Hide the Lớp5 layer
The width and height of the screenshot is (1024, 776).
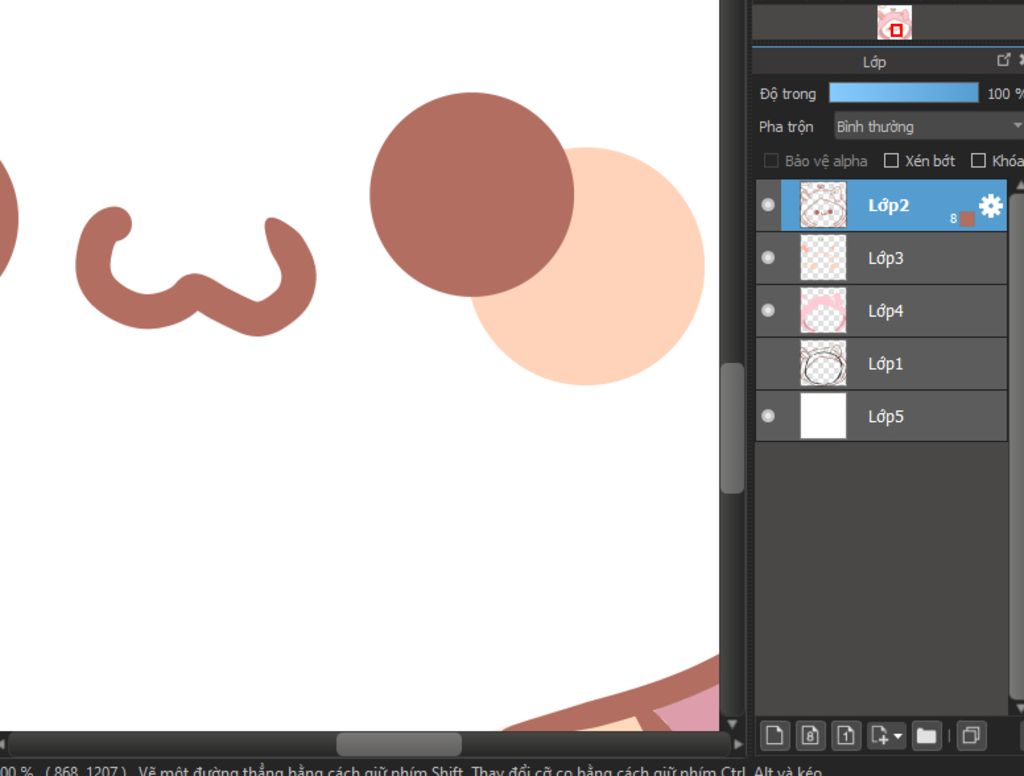(x=768, y=415)
